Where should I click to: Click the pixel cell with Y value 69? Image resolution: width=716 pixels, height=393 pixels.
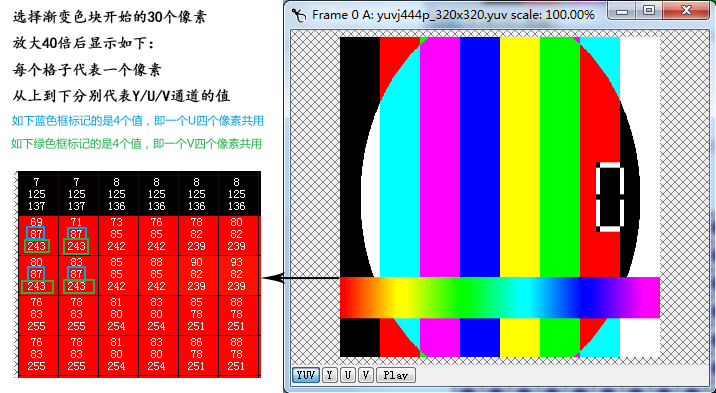pos(38,236)
